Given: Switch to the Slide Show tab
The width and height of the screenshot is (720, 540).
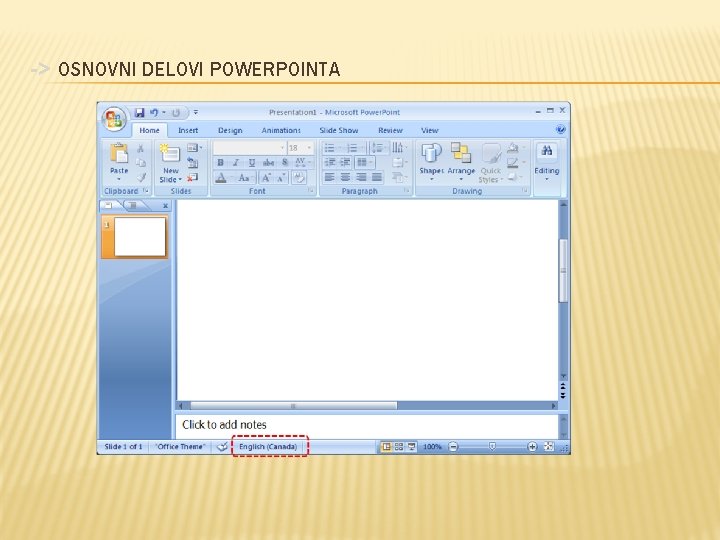Looking at the screenshot, I should pyautogui.click(x=339, y=130).
